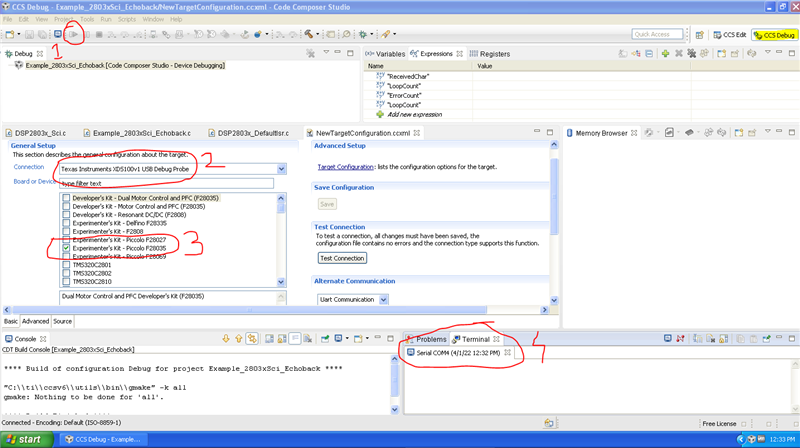The width and height of the screenshot is (800, 448).
Task: Open the Example_2803xSci_Echoback.c editor tab
Action: (137, 133)
